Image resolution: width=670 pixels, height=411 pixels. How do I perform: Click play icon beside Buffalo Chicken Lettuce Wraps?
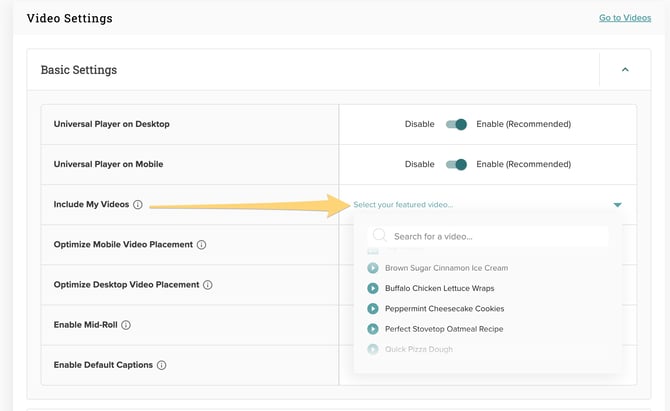[373, 288]
